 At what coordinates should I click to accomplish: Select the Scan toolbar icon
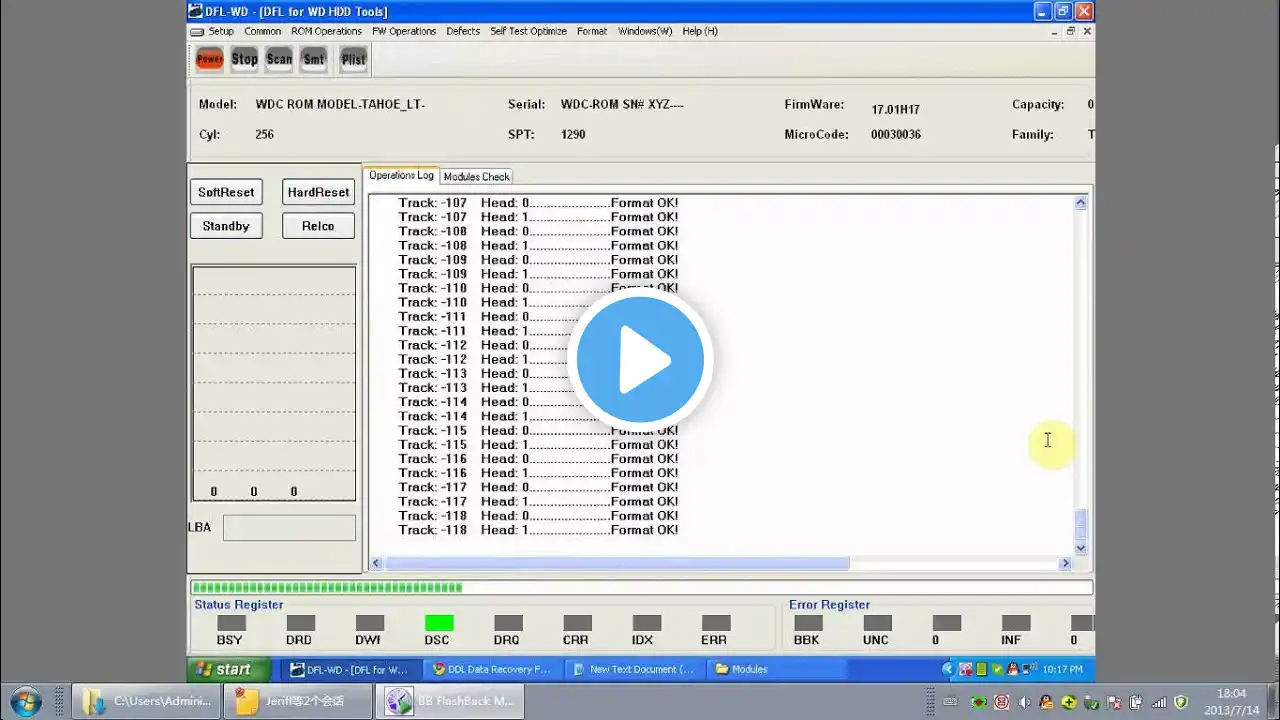point(279,59)
